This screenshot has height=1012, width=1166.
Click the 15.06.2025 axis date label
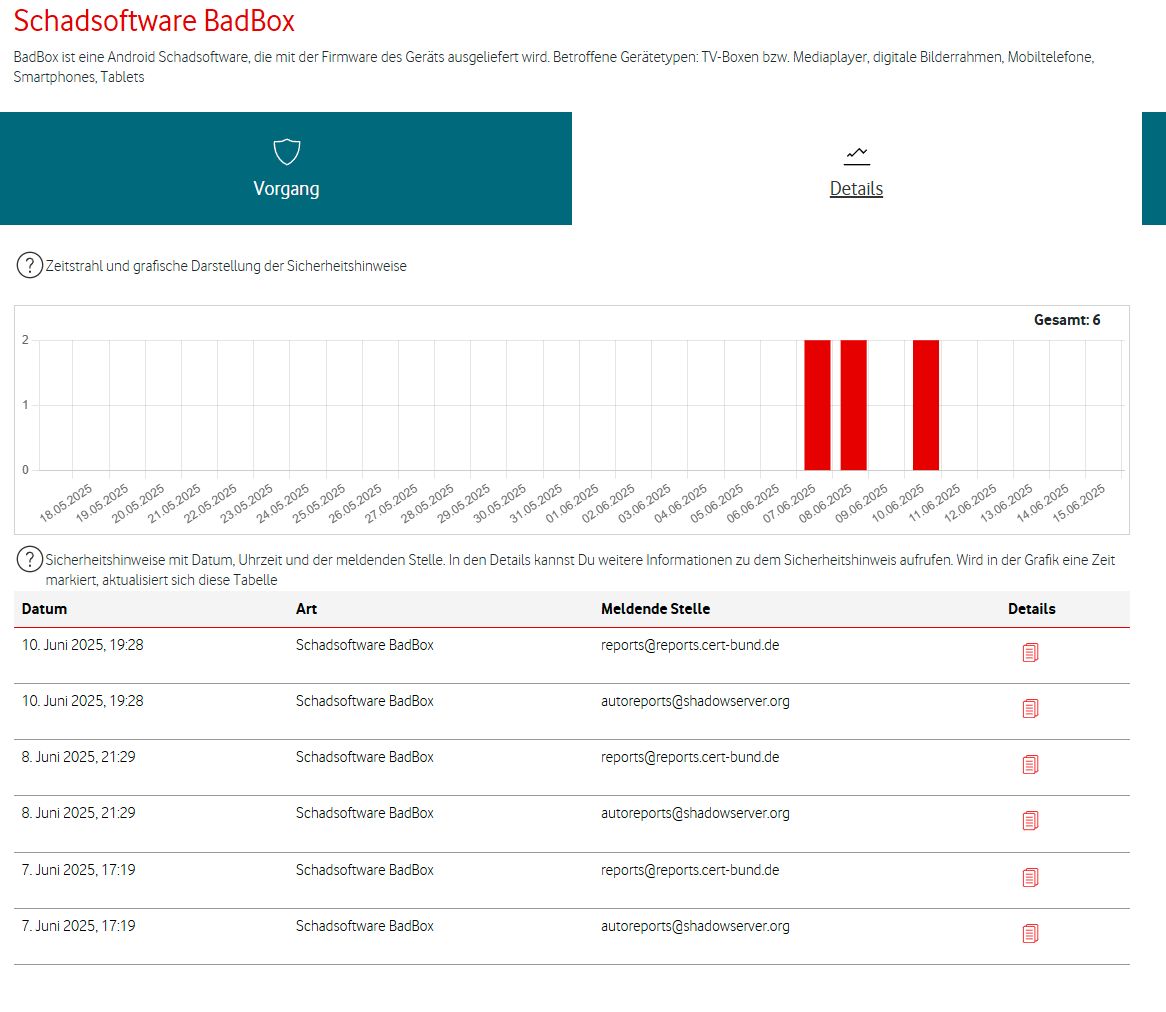(1079, 503)
